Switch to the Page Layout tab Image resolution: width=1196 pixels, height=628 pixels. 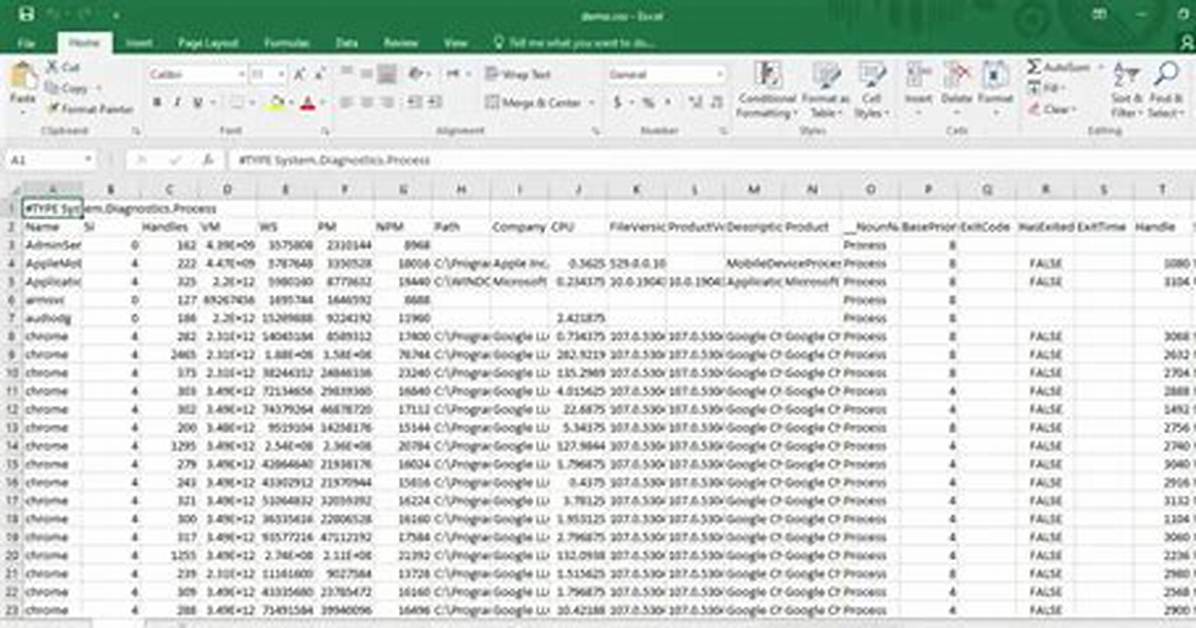click(x=208, y=43)
